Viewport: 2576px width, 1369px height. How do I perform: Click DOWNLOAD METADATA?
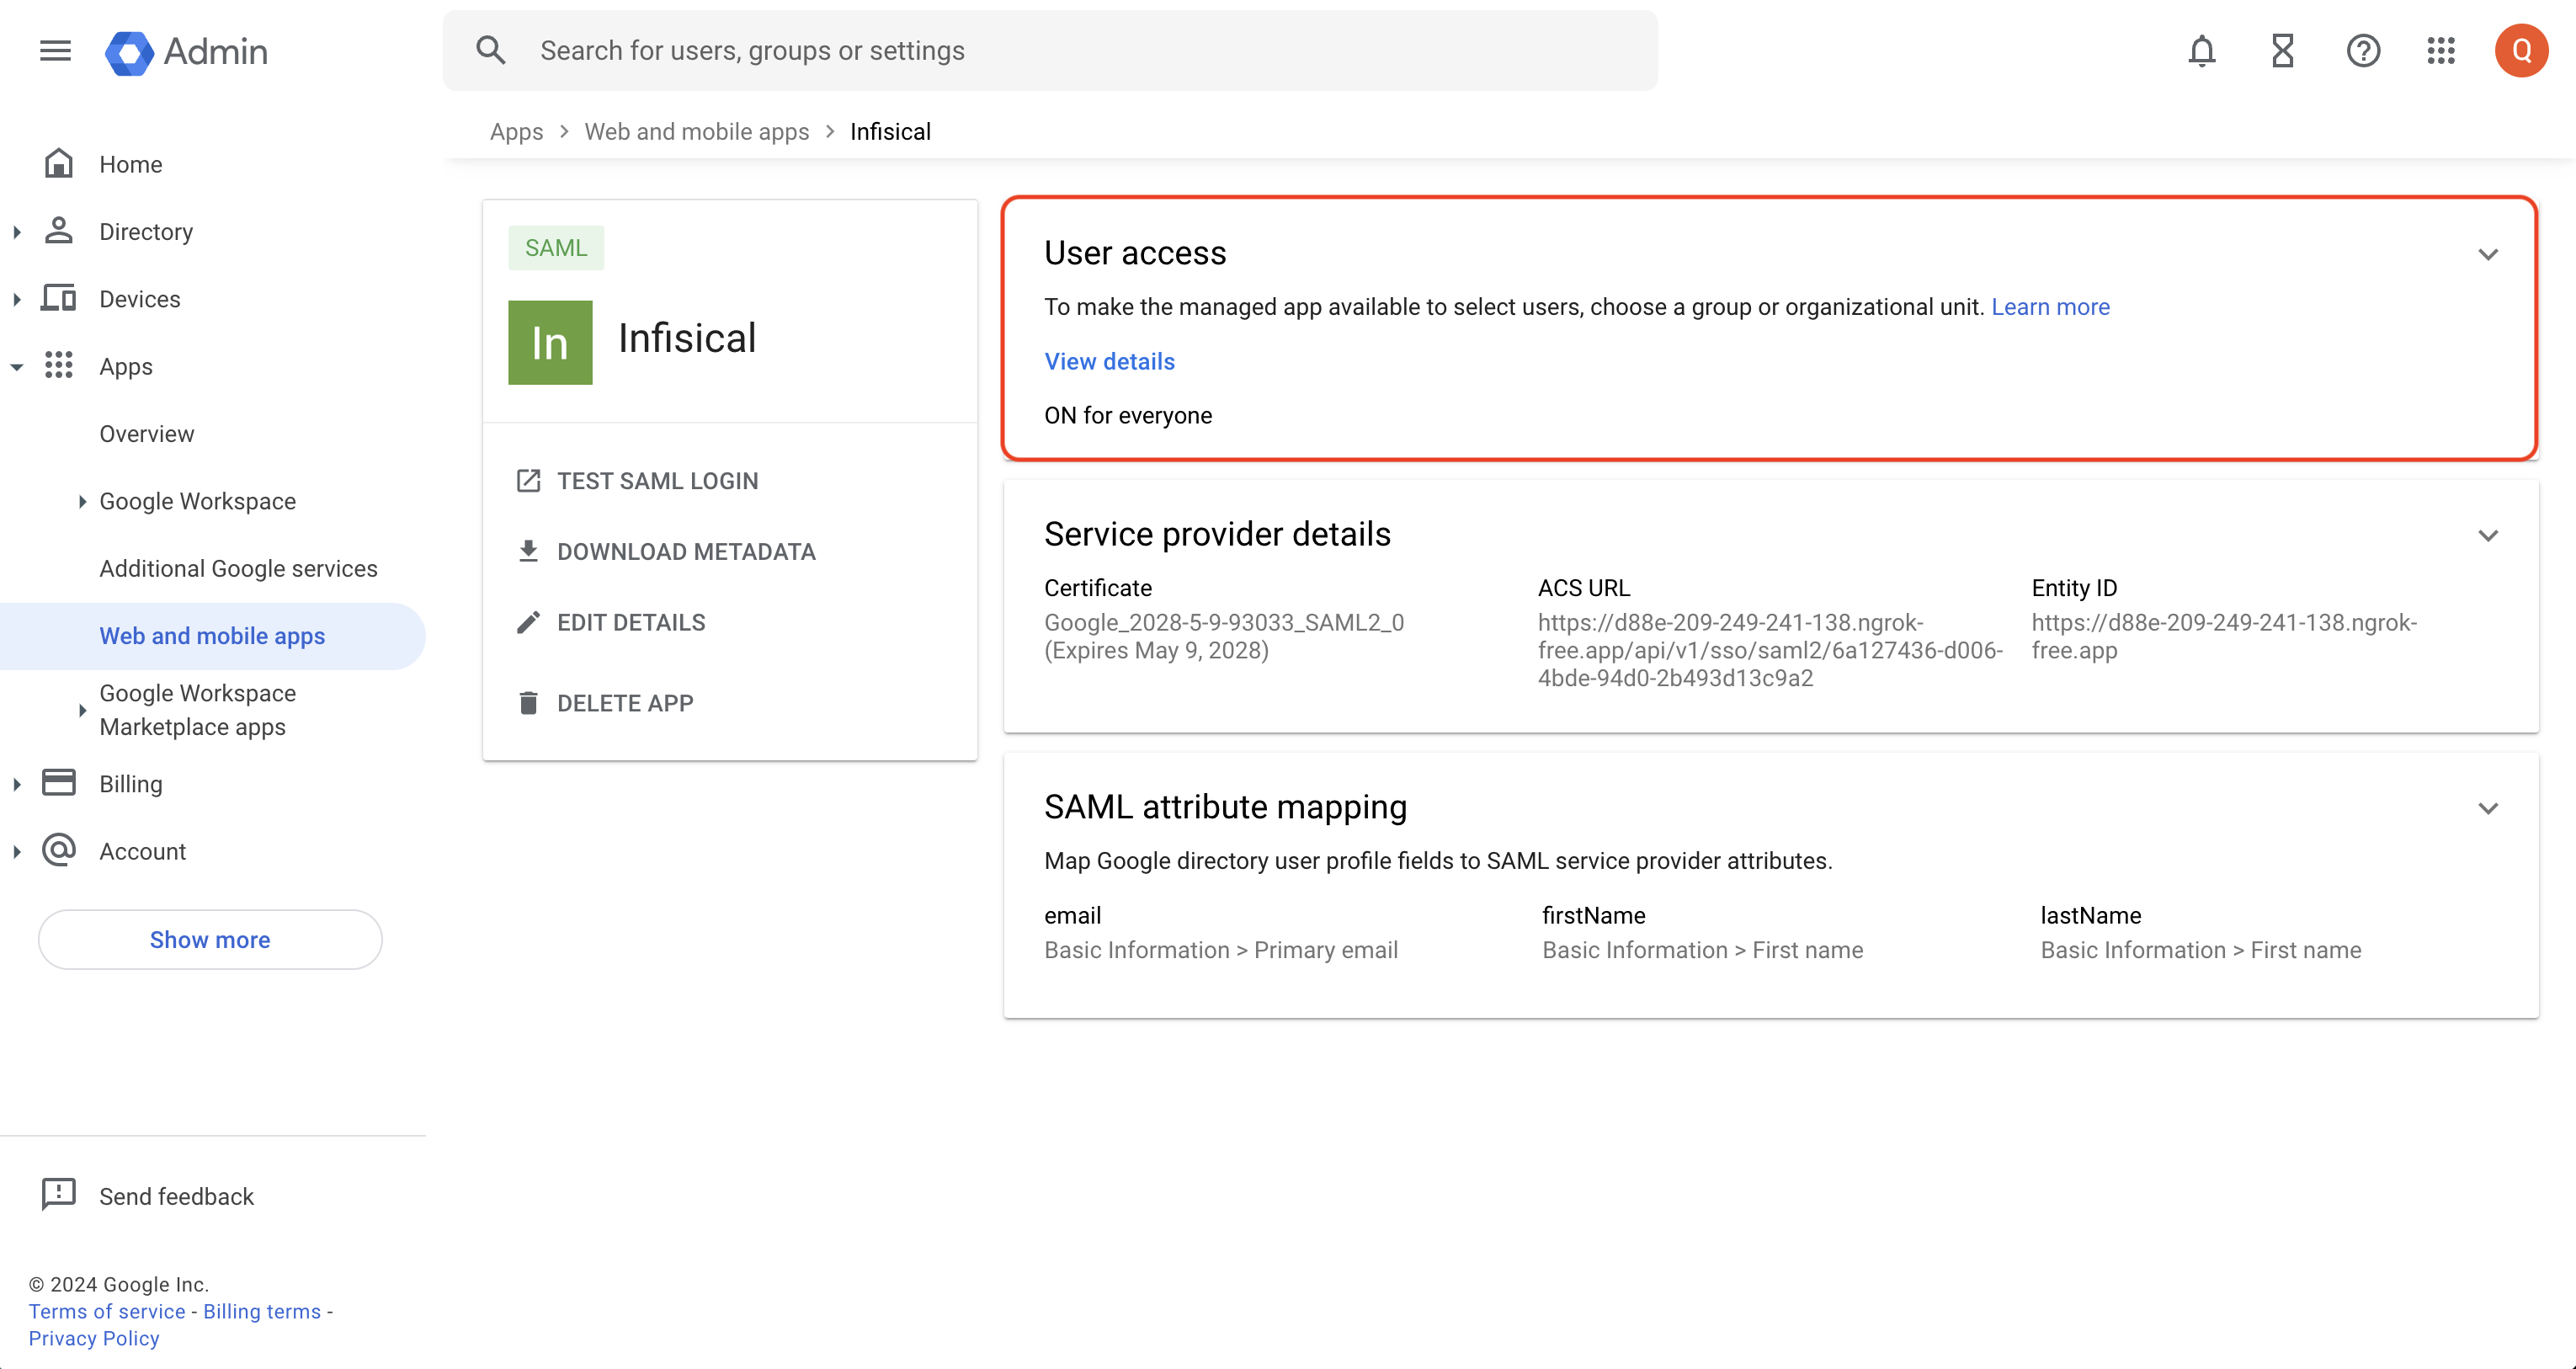point(686,551)
